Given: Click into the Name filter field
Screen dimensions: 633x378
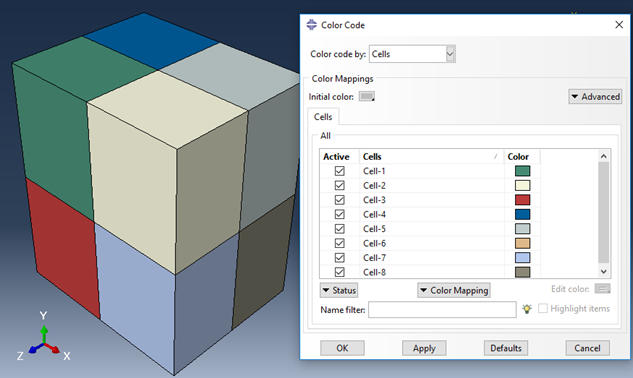Looking at the screenshot, I should point(442,310).
